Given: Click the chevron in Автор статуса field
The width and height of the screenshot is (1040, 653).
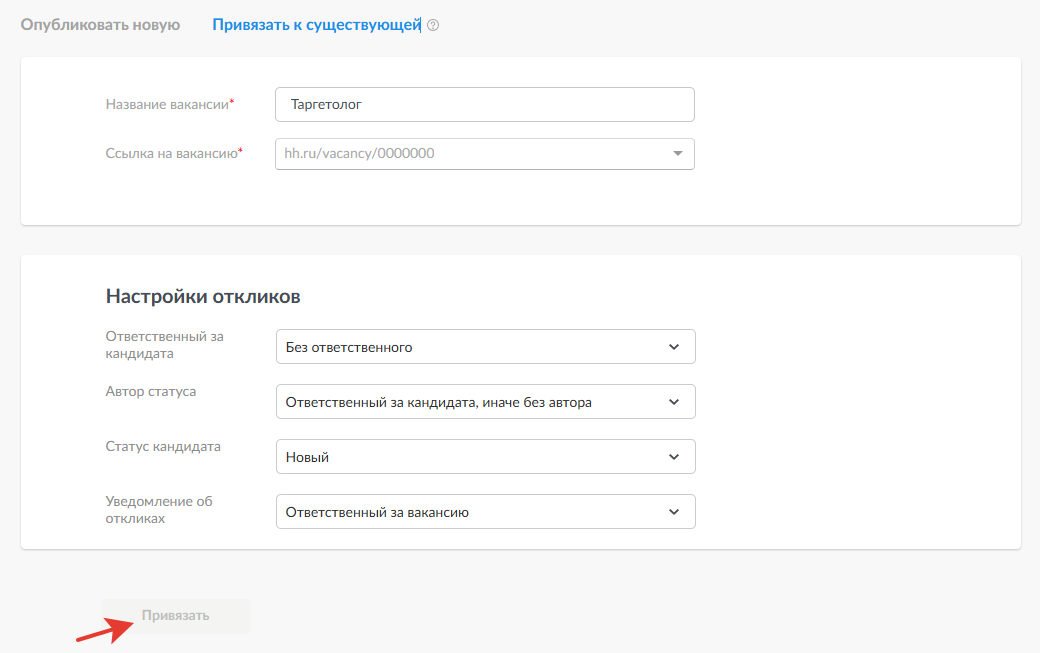Looking at the screenshot, I should (674, 402).
